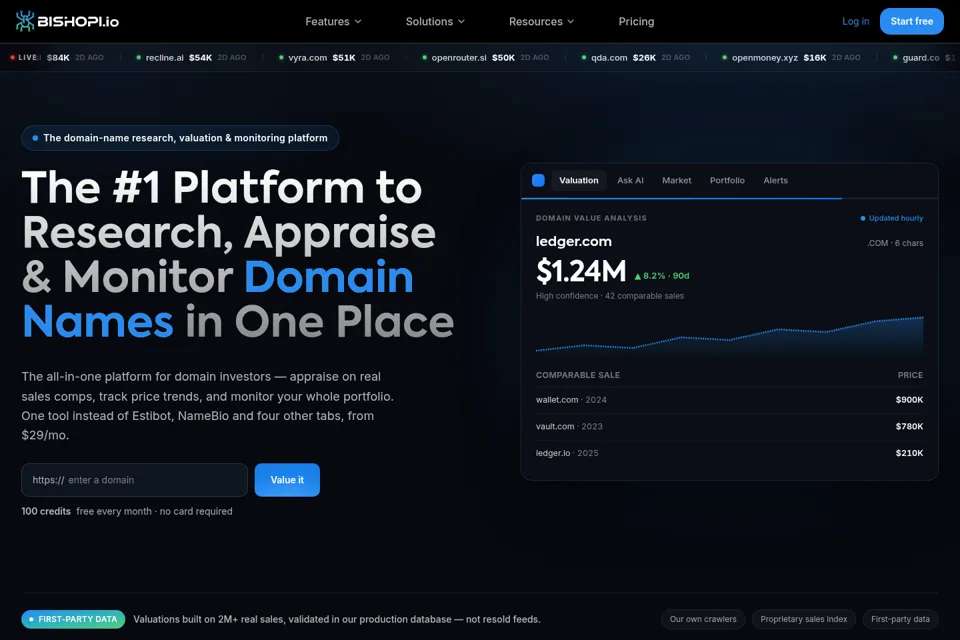
Task: Go to the Pricing page
Action: click(x=636, y=21)
